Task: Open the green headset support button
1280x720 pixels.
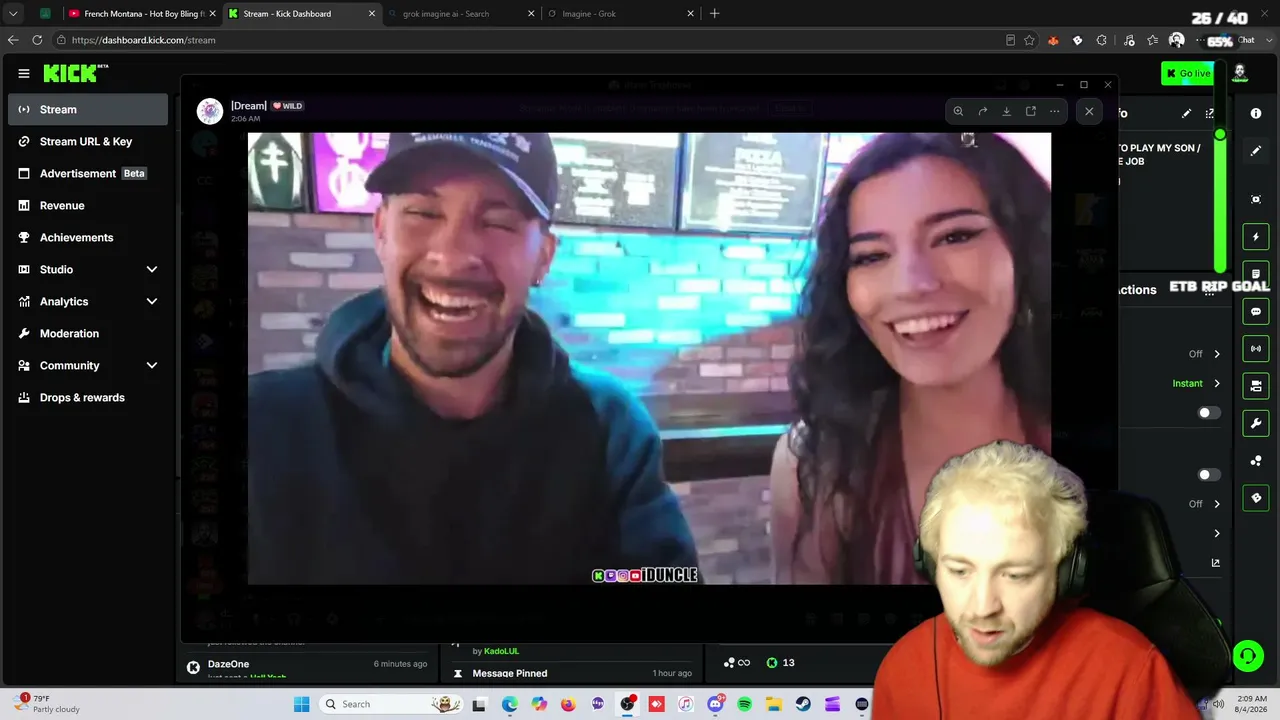Action: pos(1248,656)
